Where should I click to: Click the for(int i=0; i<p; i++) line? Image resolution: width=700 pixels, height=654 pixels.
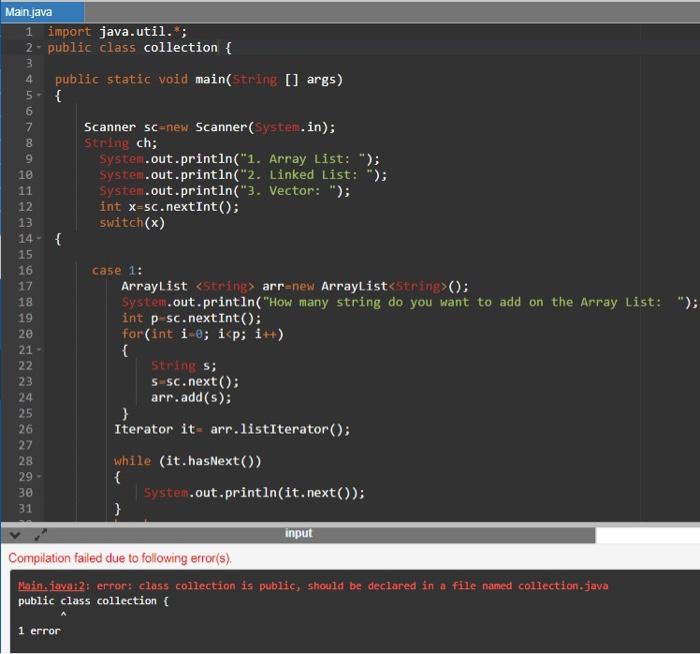click(x=202, y=334)
